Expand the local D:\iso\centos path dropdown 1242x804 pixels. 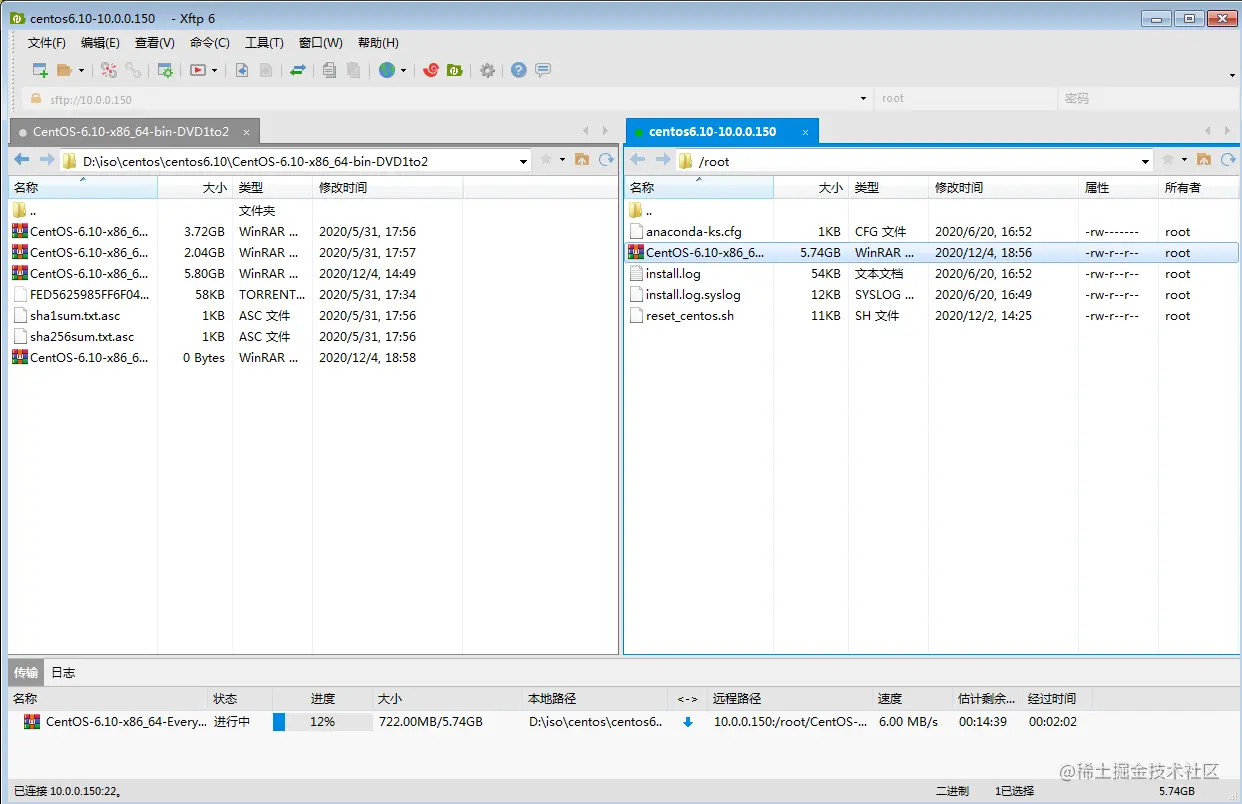click(x=524, y=161)
